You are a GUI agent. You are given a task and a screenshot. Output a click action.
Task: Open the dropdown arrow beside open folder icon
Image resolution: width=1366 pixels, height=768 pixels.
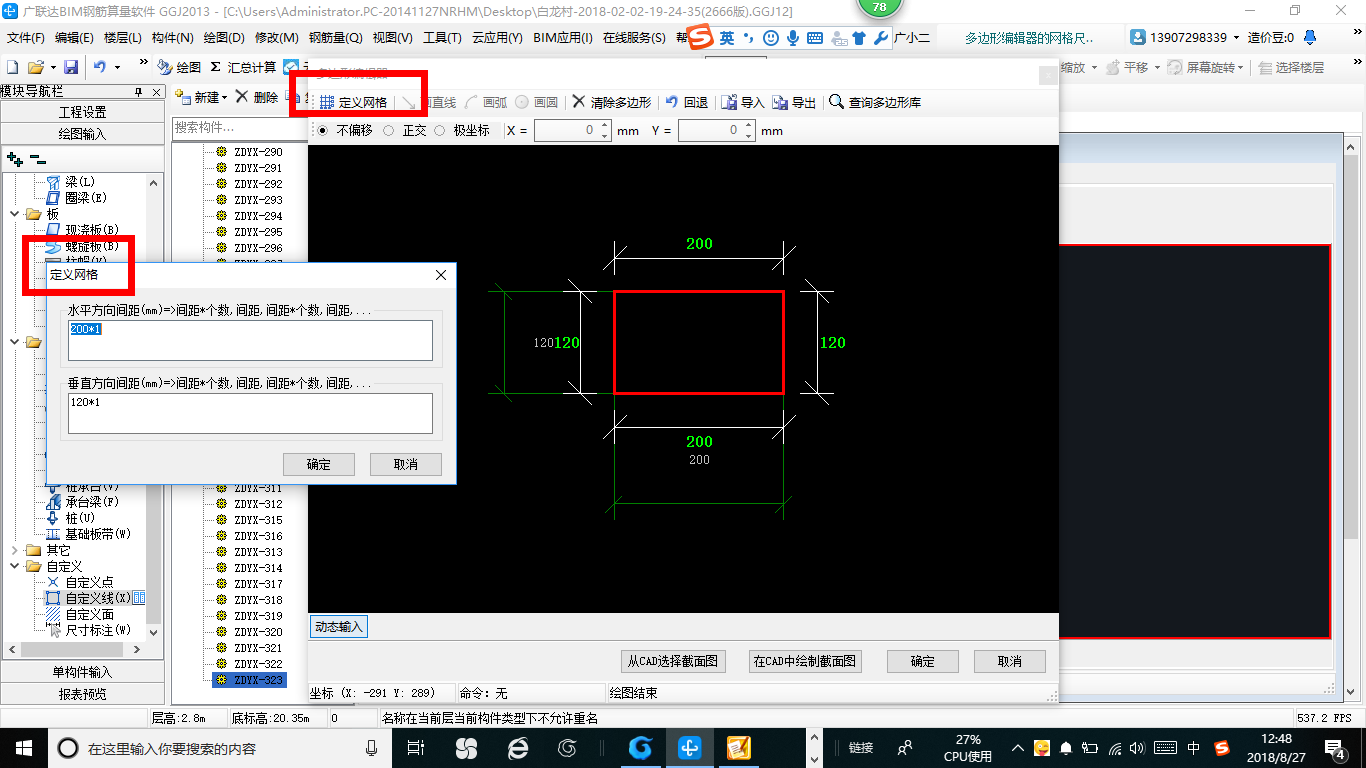[52, 67]
